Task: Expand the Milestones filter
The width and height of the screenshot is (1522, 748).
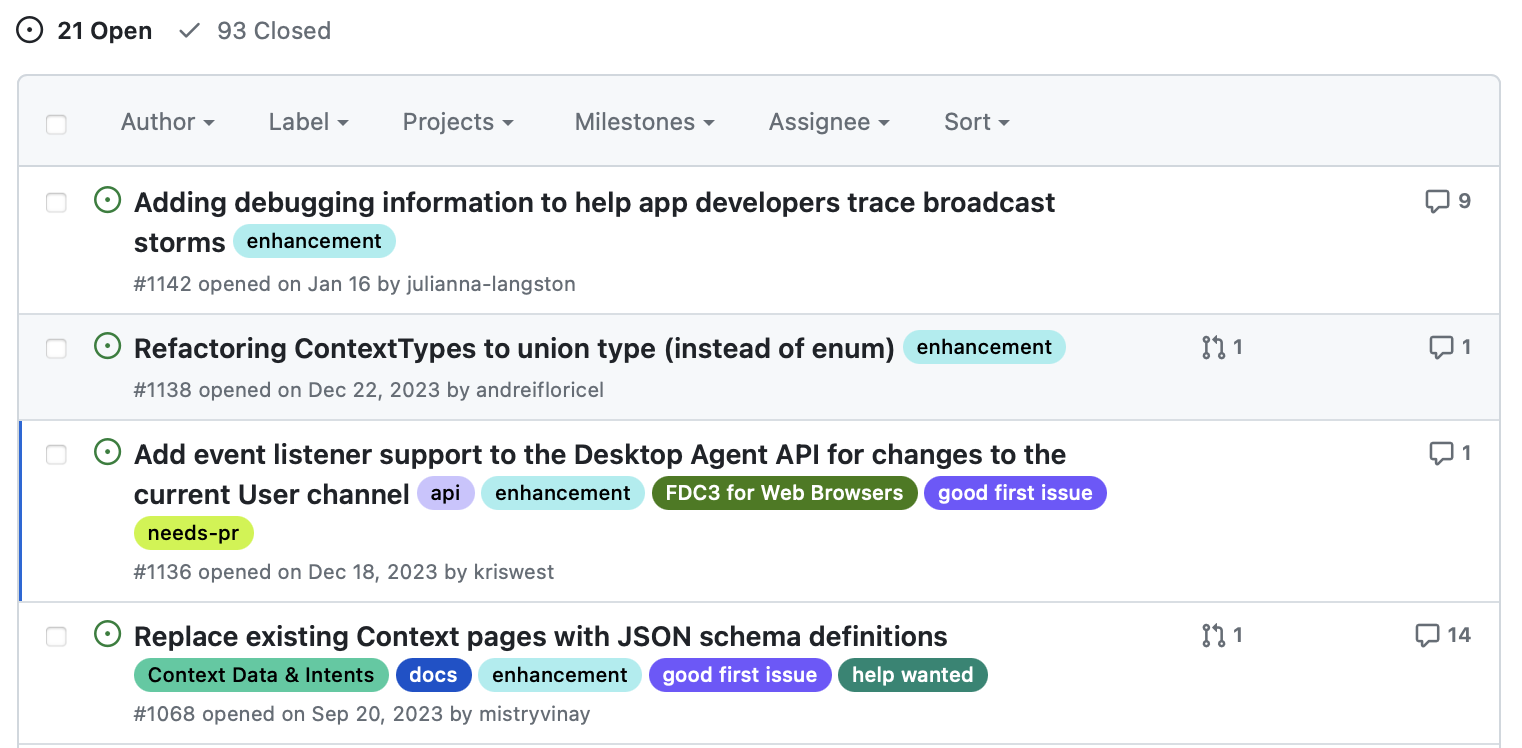Action: click(x=643, y=122)
